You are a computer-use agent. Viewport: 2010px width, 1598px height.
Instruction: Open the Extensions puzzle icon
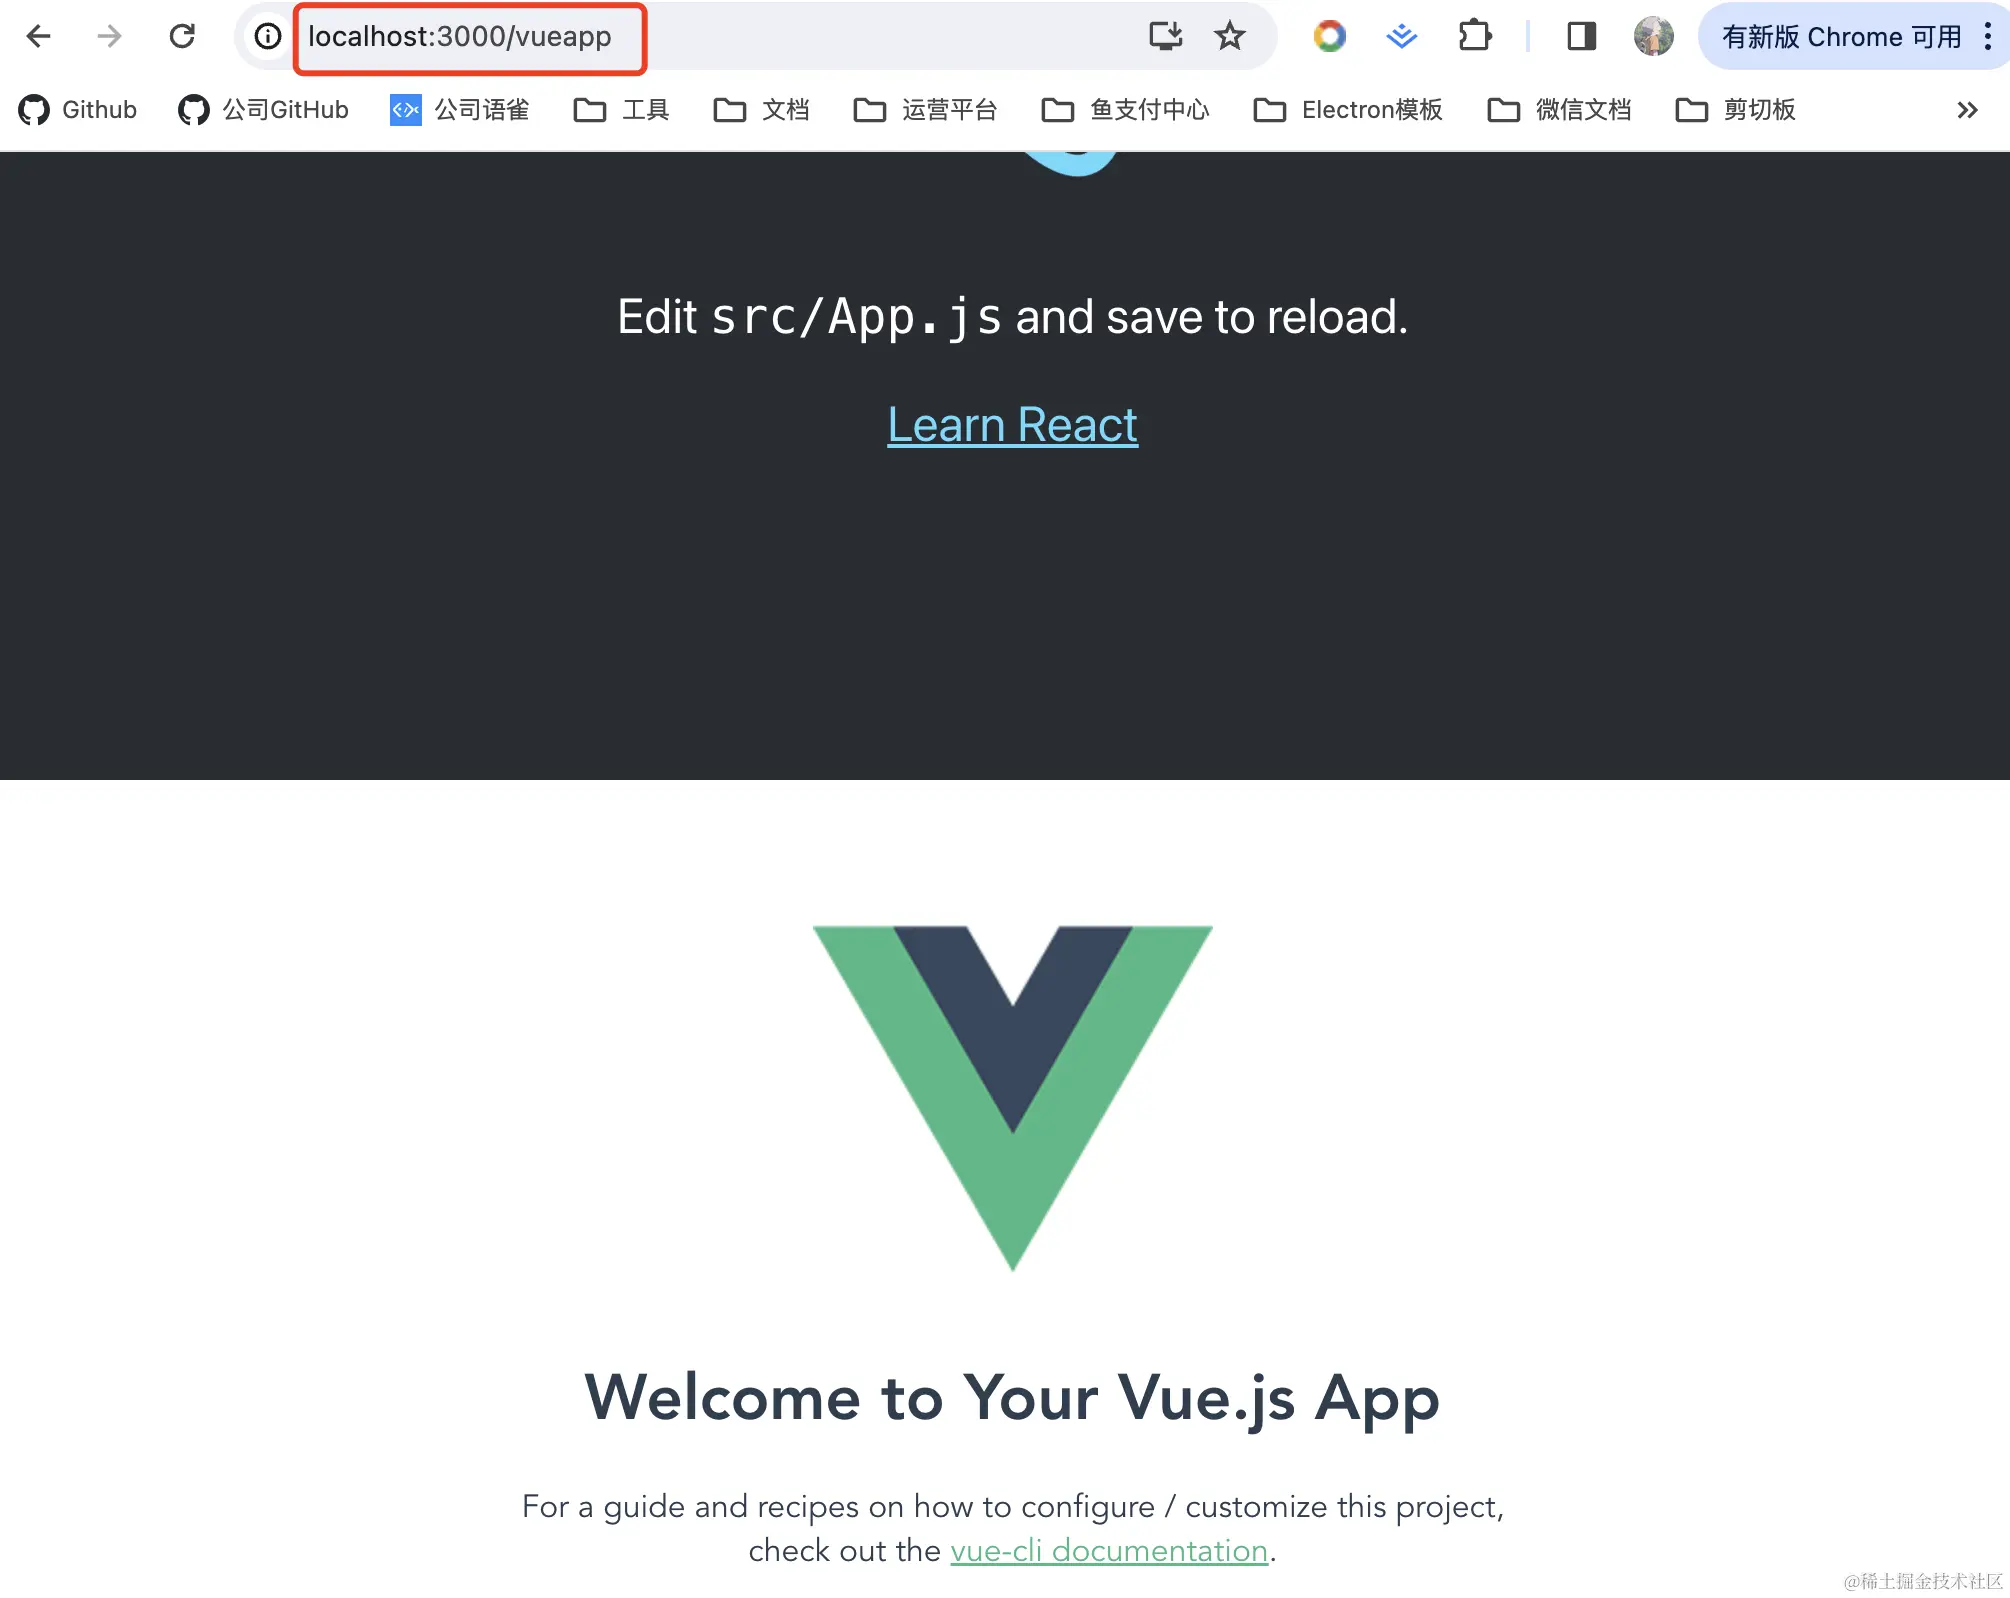tap(1475, 37)
